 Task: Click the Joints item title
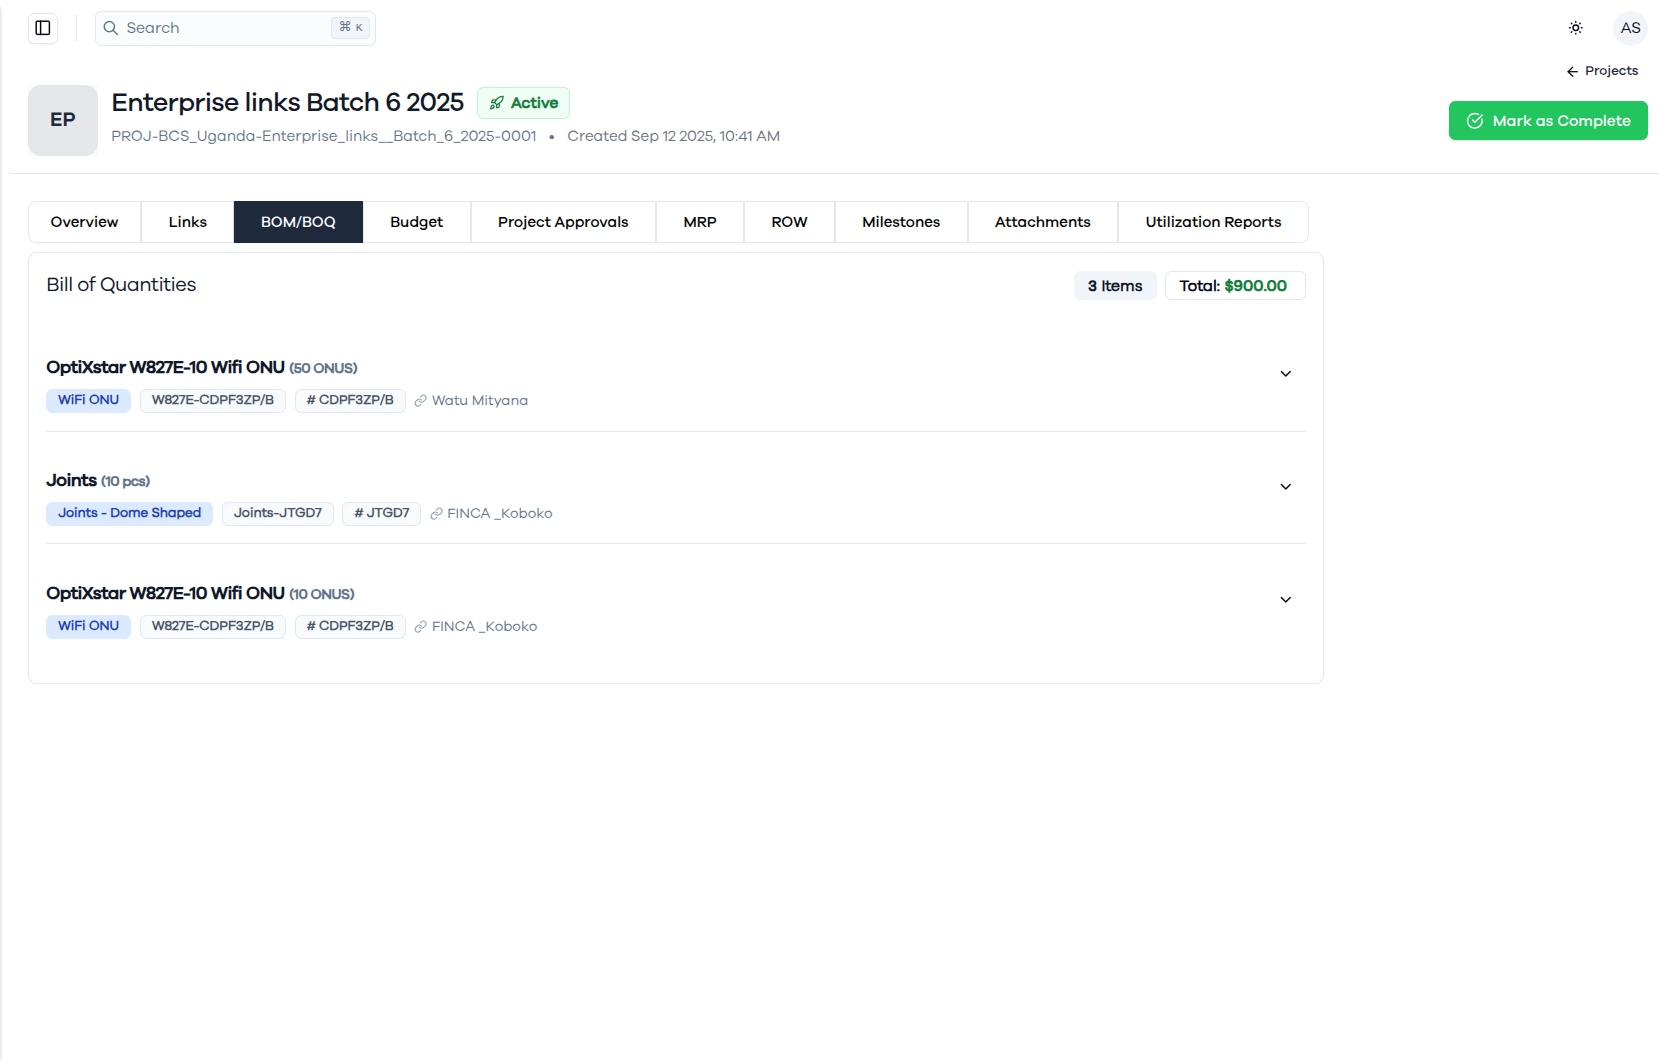tap(71, 481)
